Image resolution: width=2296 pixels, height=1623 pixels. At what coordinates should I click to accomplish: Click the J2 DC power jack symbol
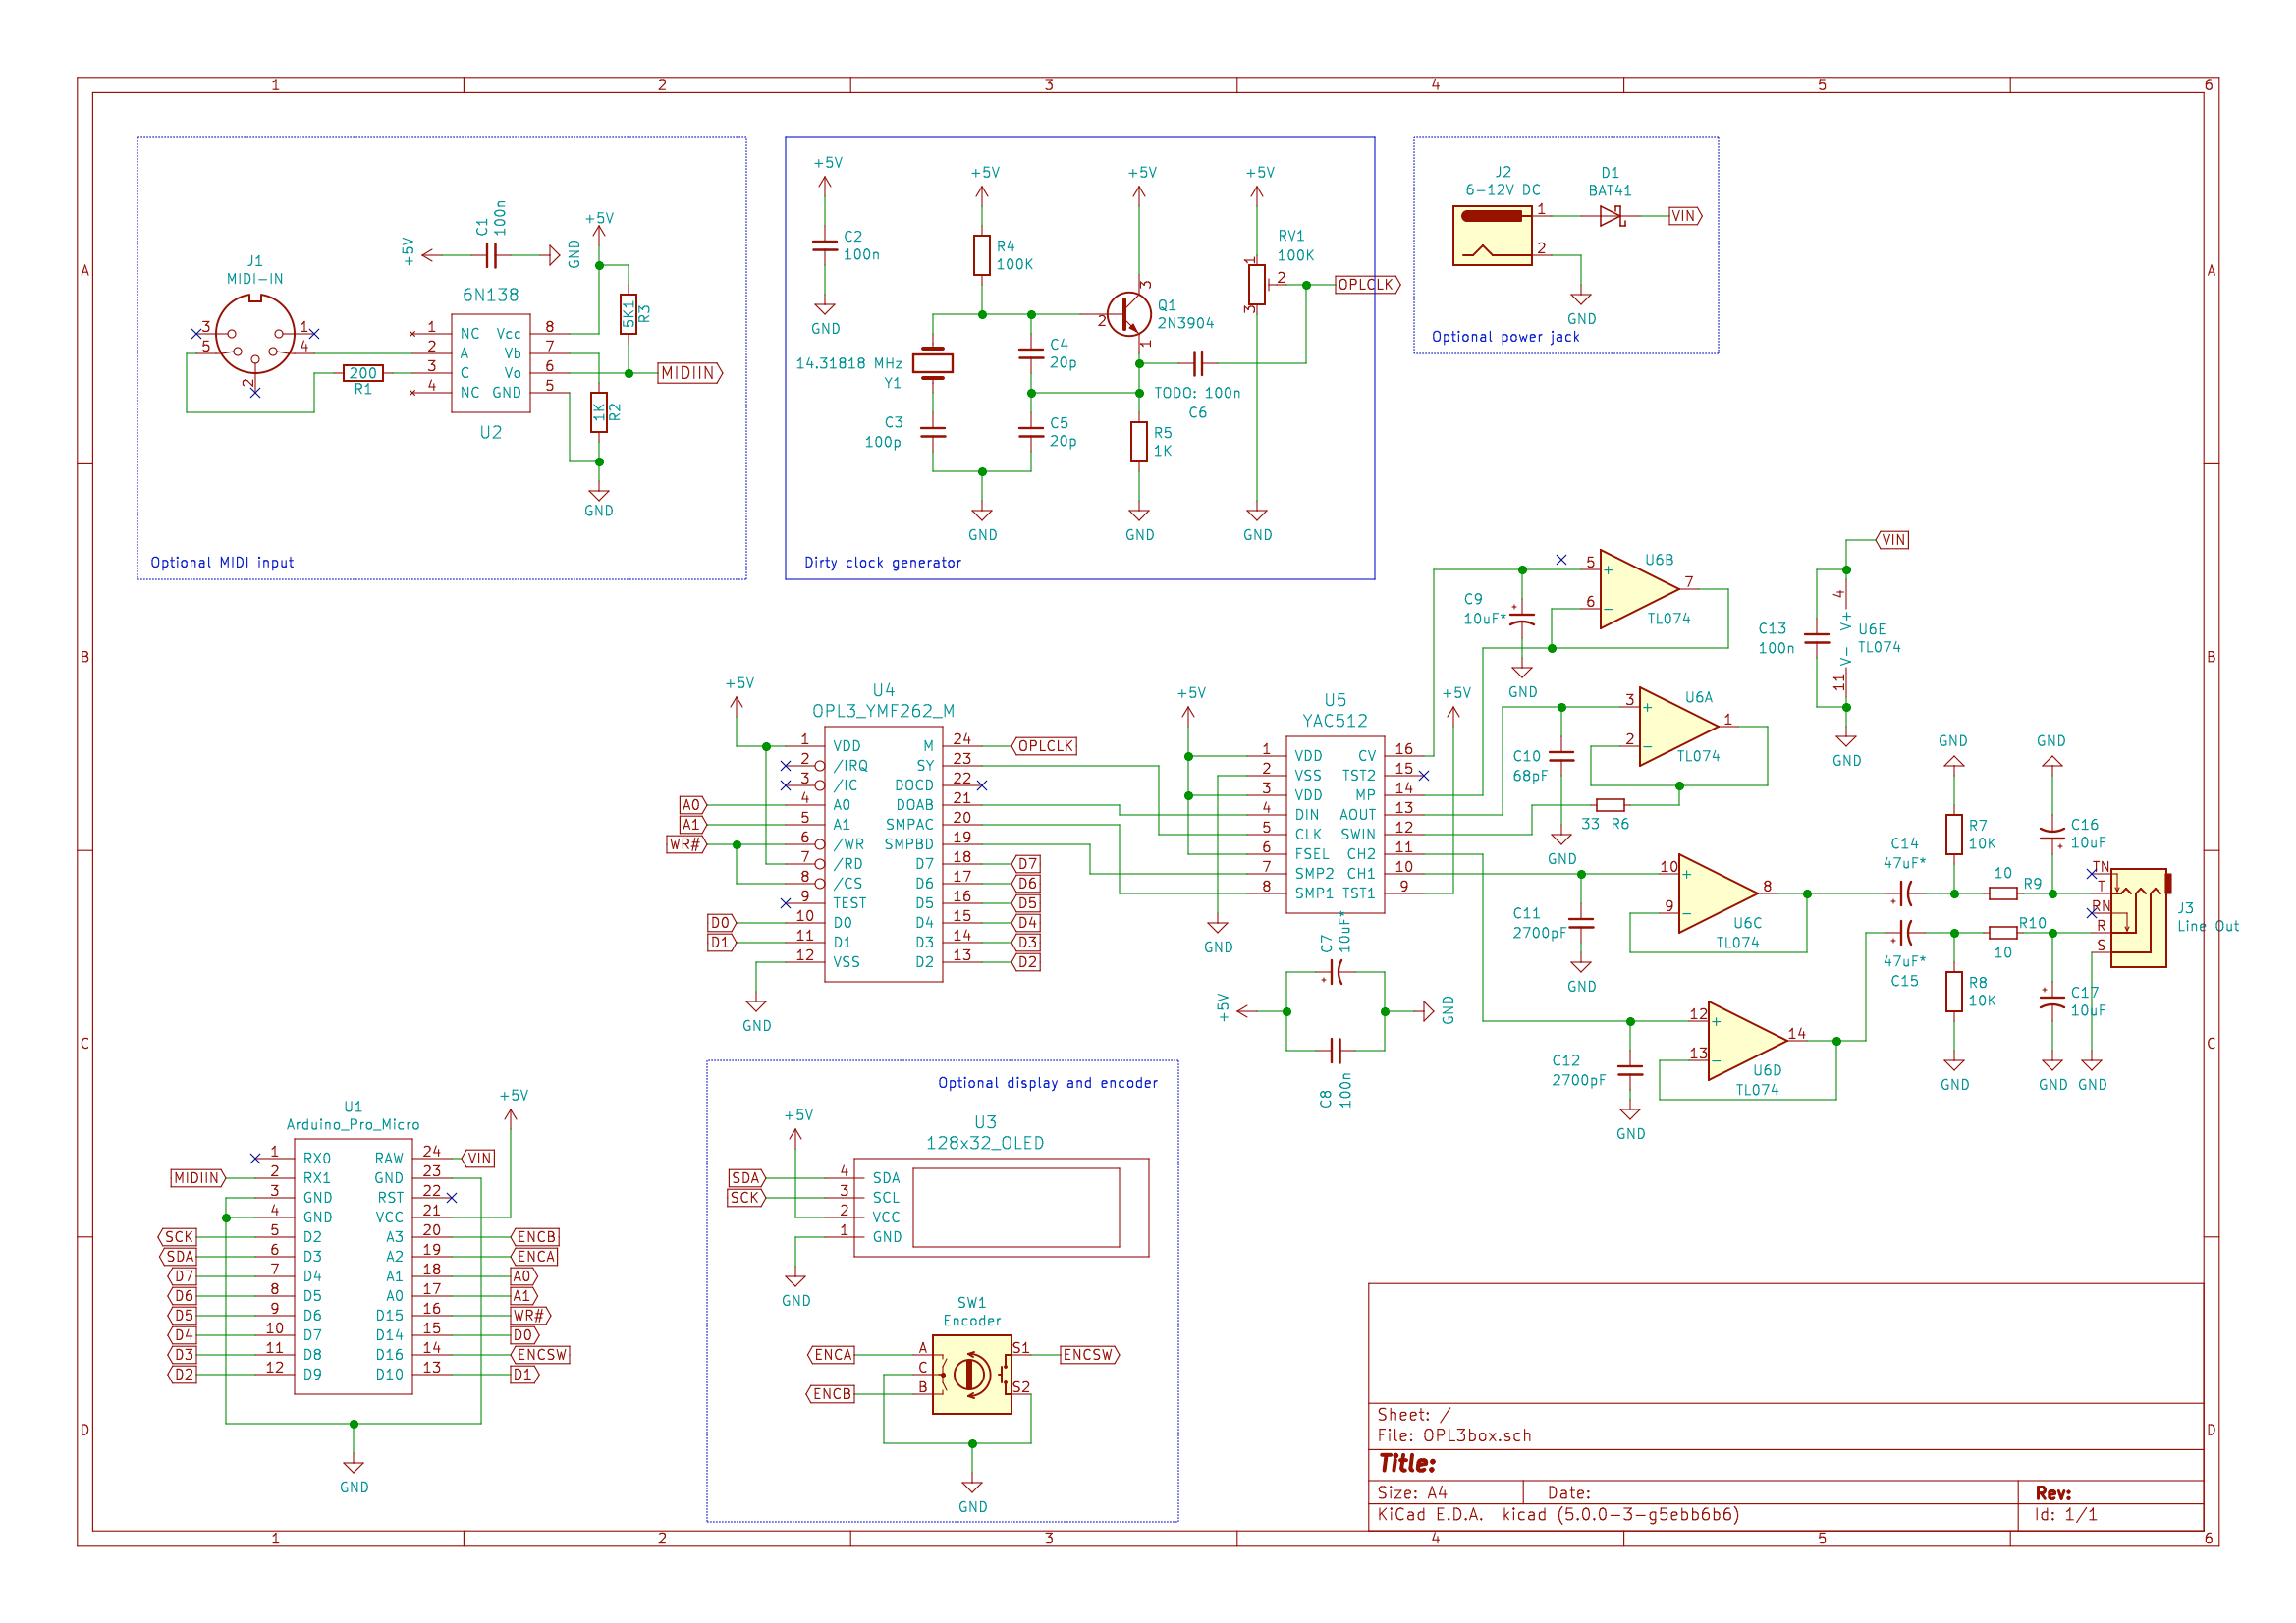1491,235
